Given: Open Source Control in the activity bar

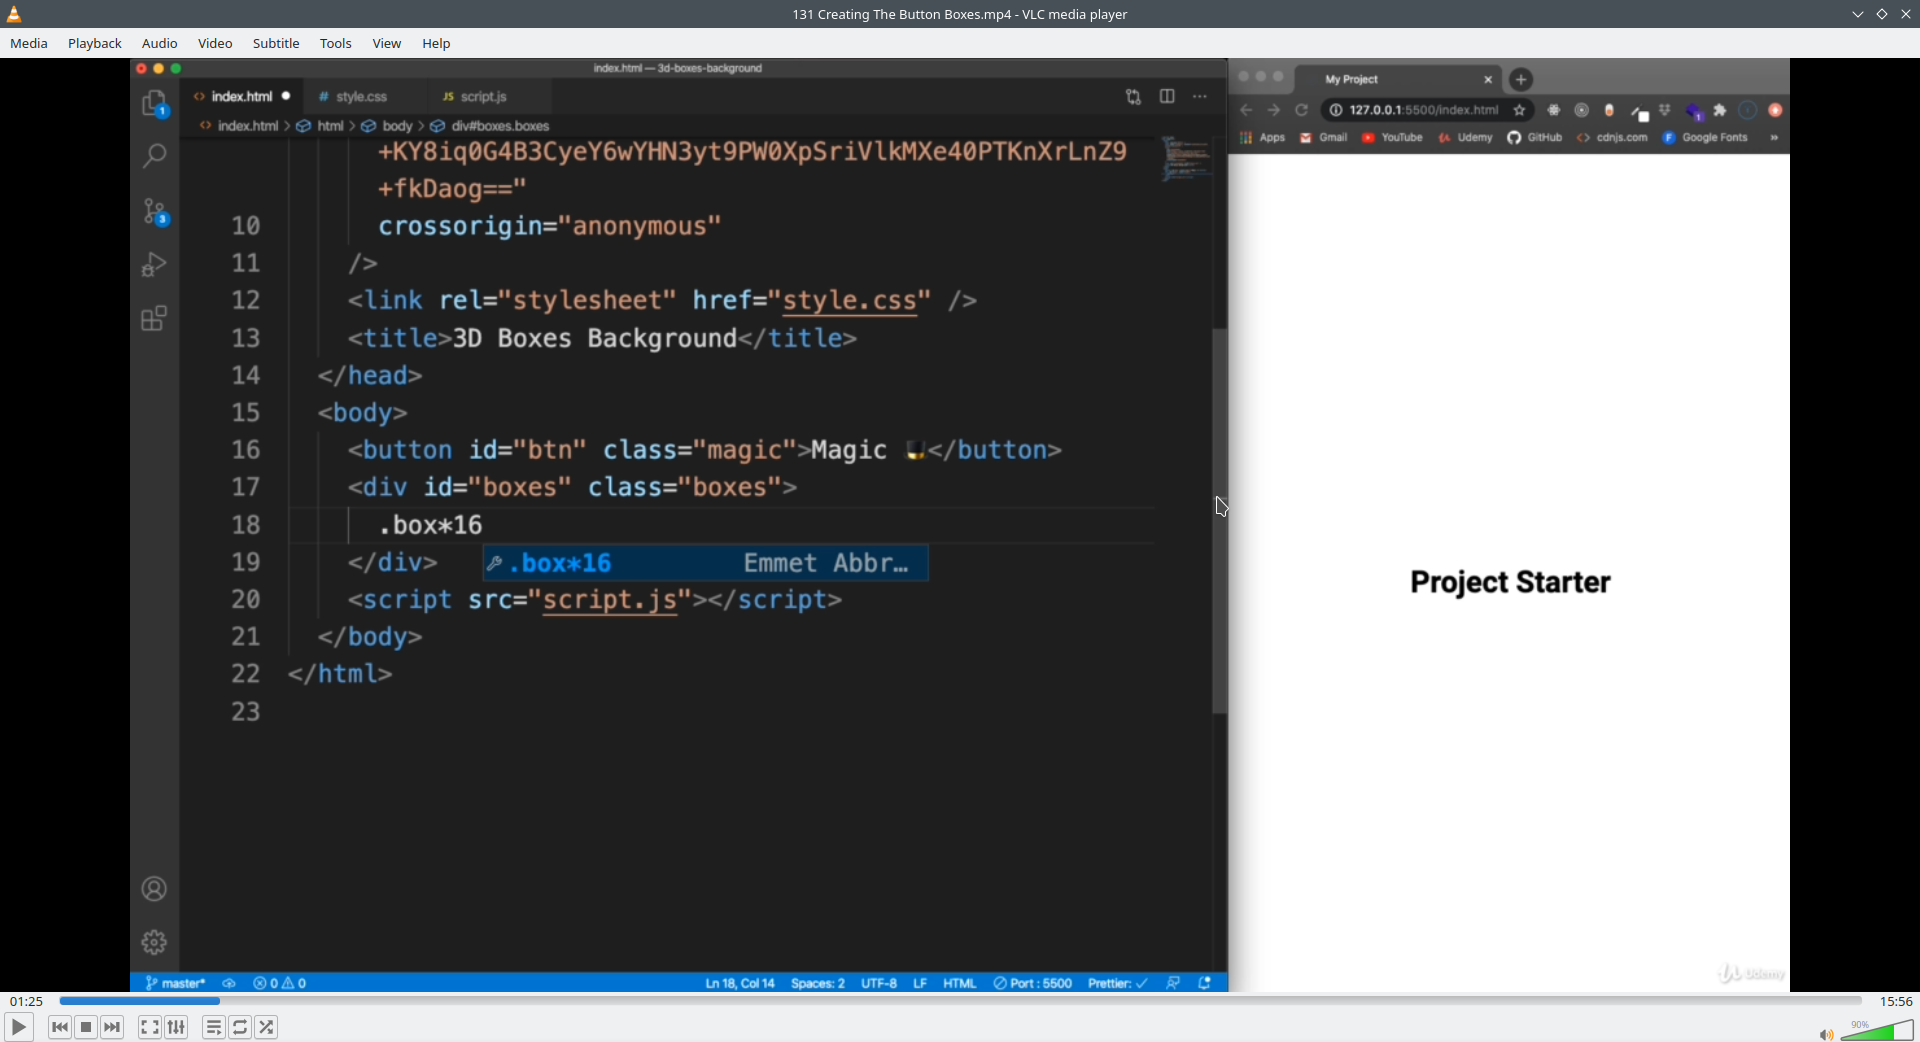Looking at the screenshot, I should click(154, 211).
